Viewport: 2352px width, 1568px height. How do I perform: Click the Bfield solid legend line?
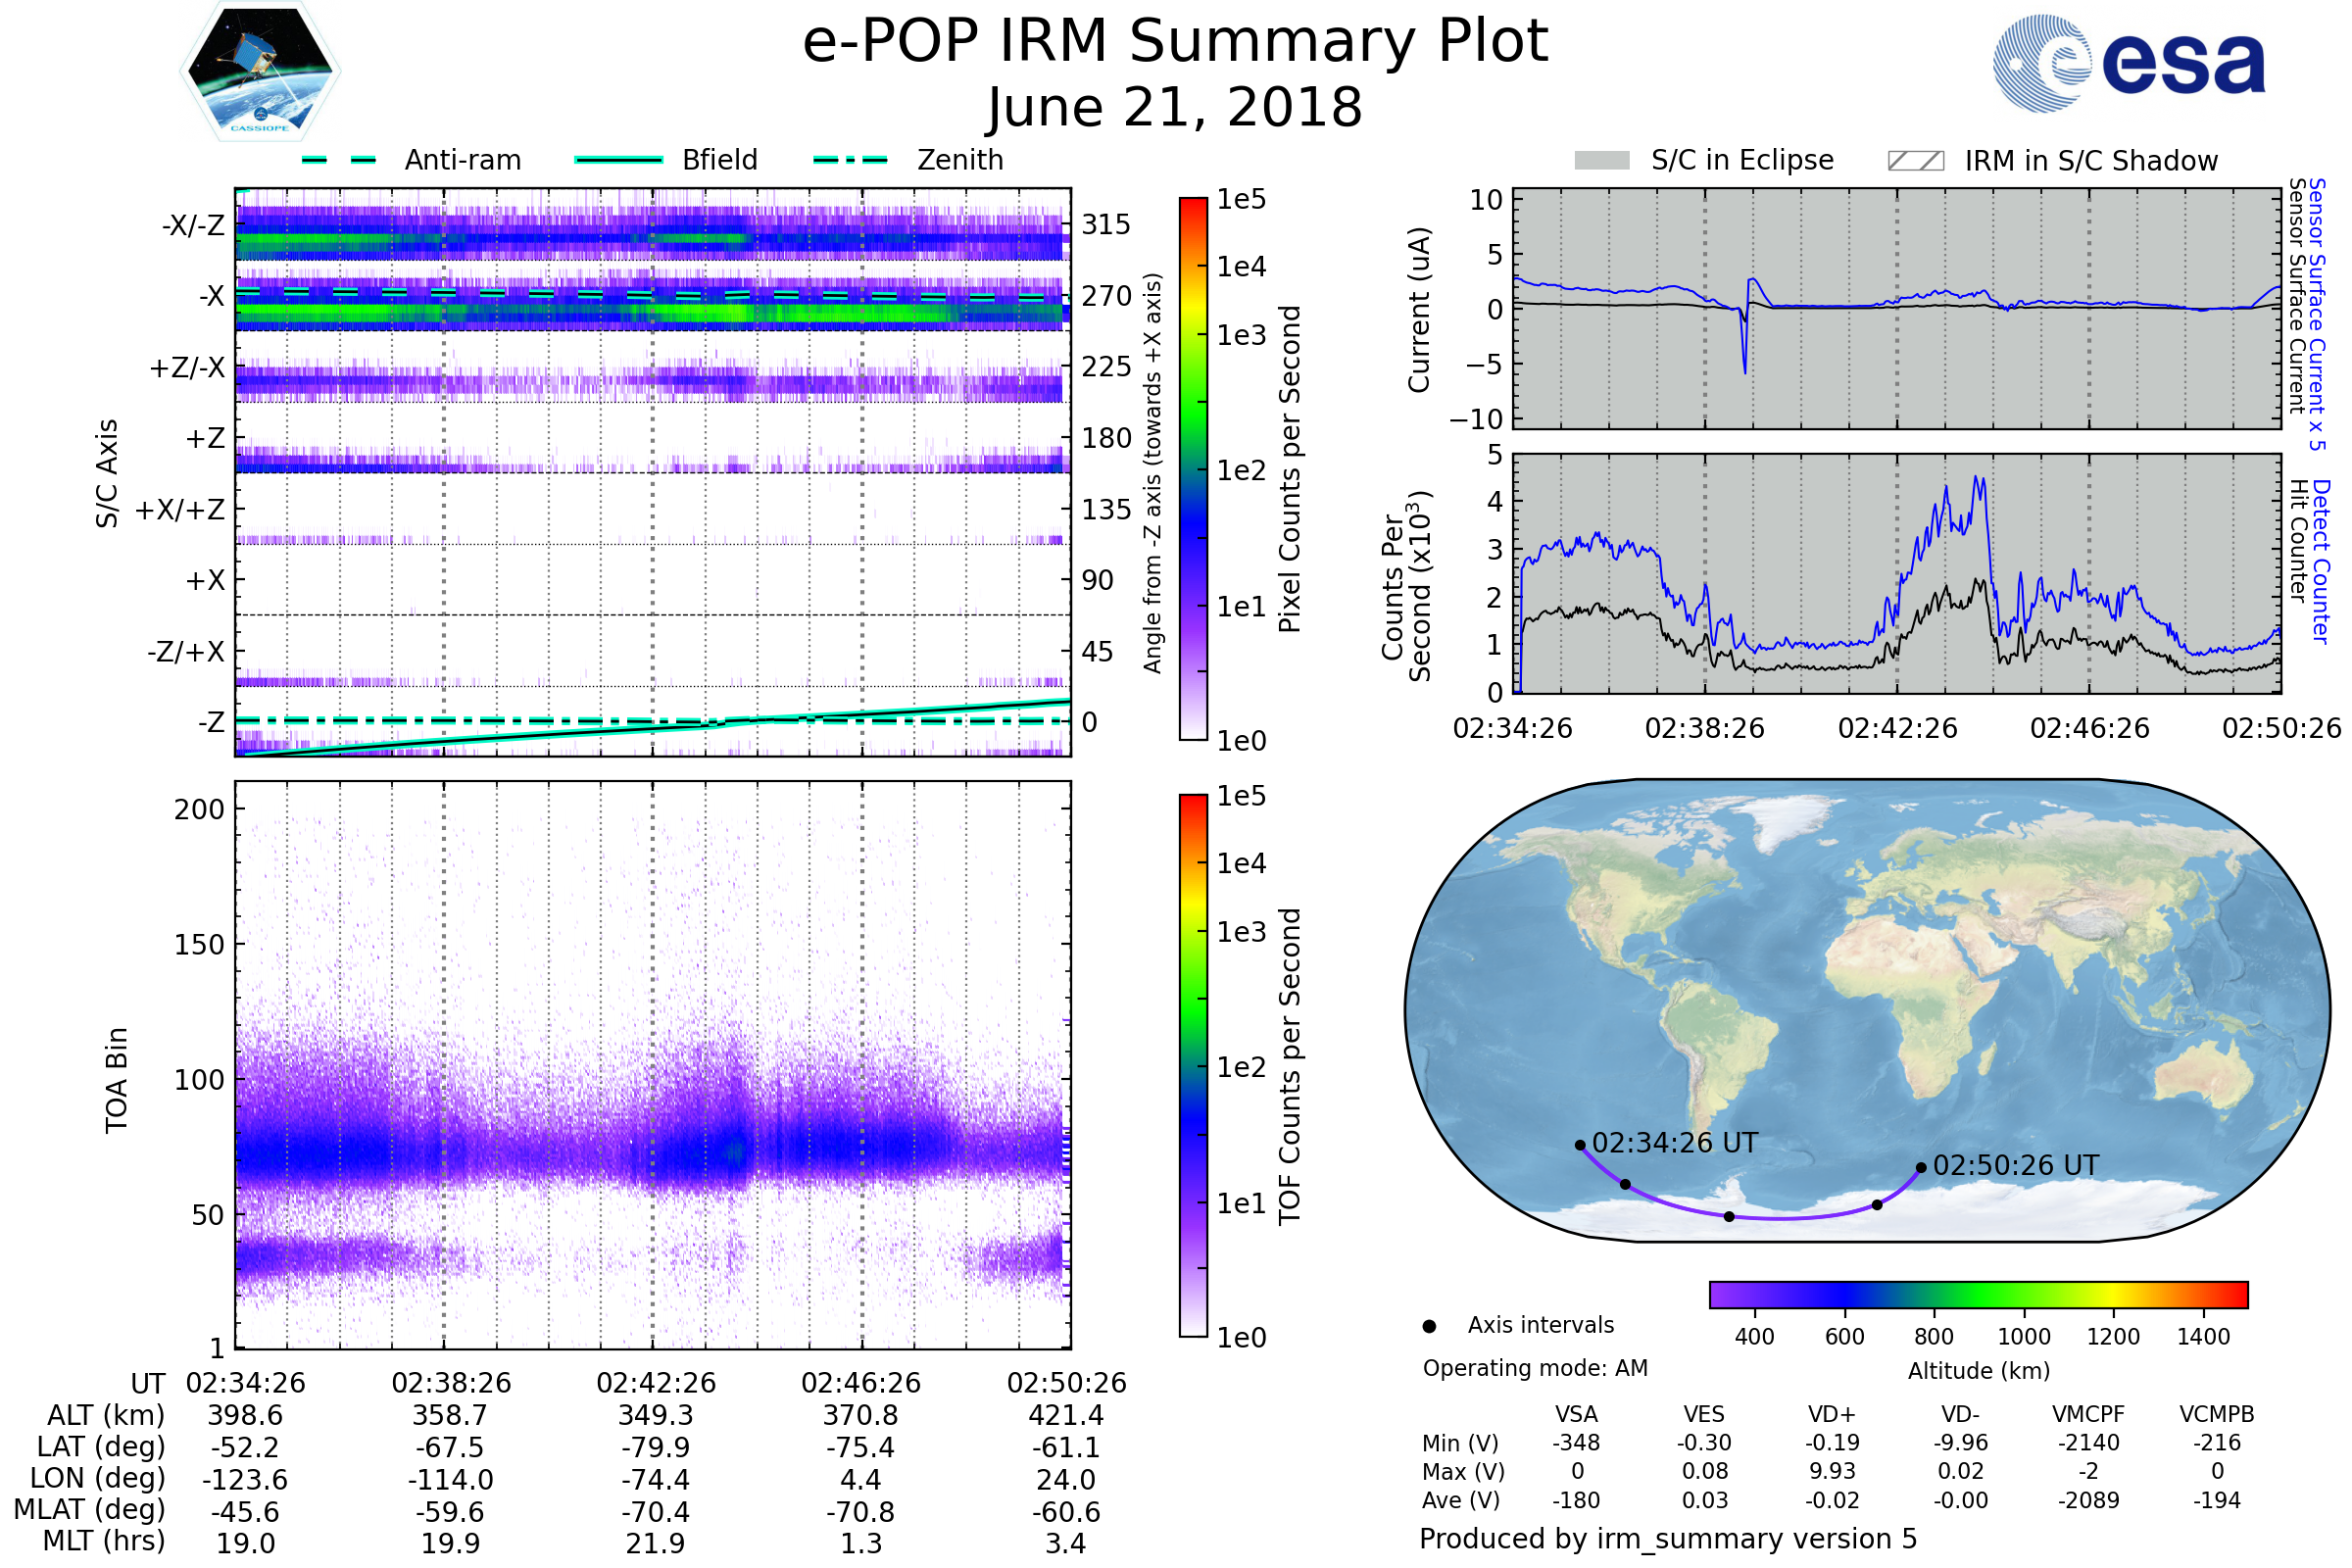(618, 160)
